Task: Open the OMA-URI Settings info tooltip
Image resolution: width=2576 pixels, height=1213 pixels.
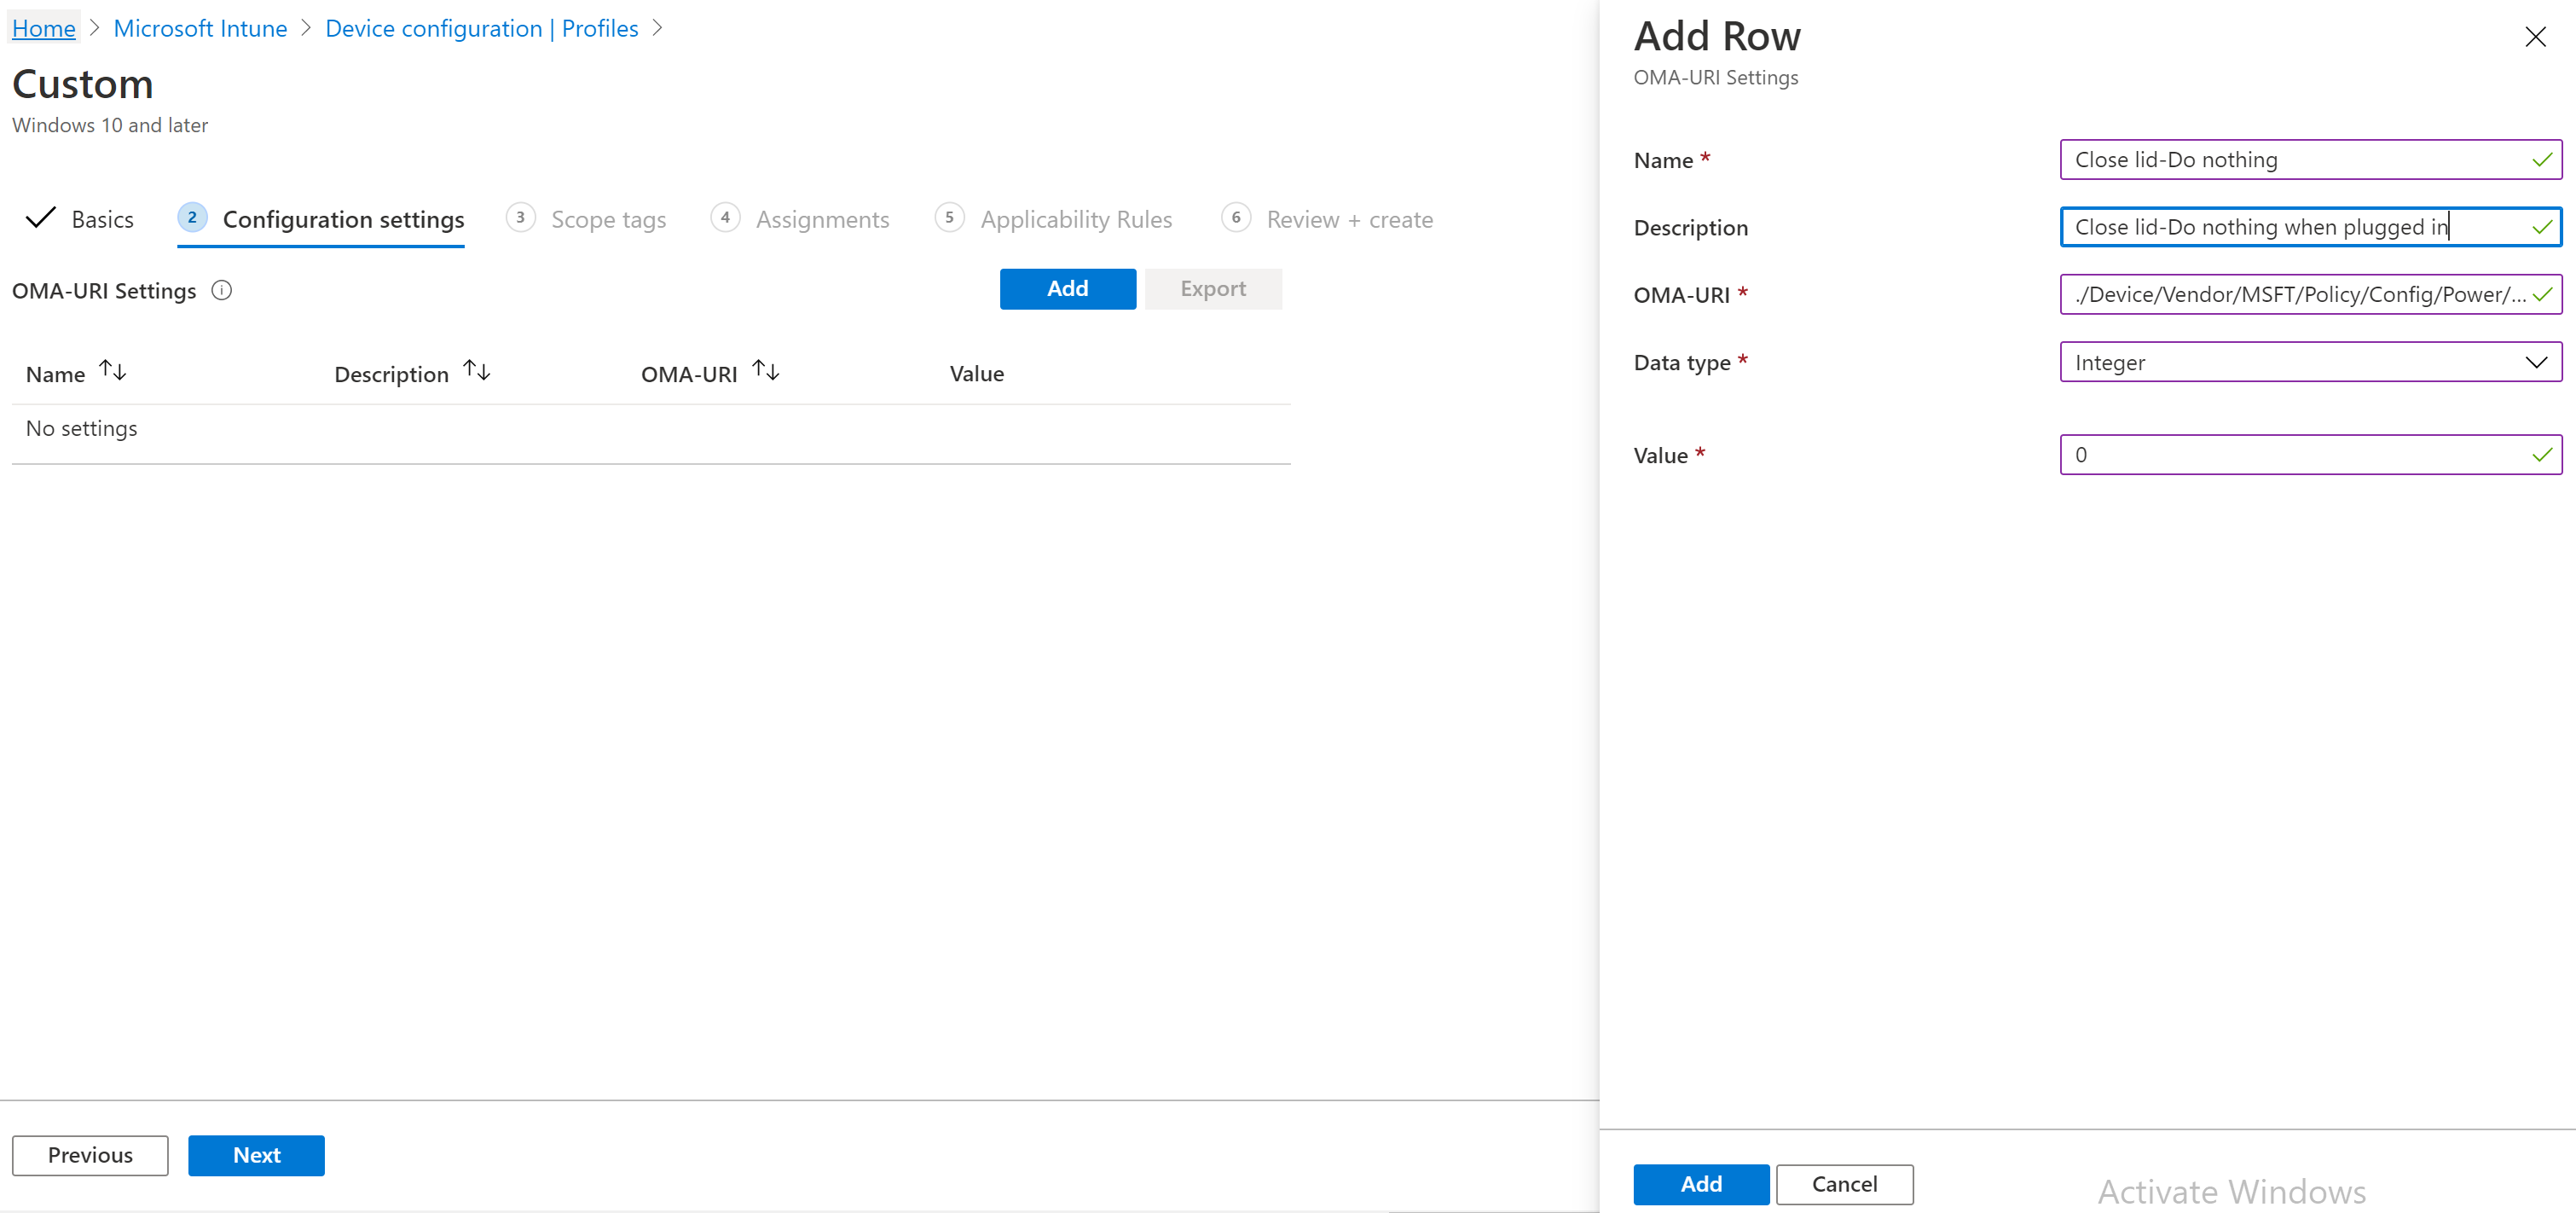Action: pyautogui.click(x=221, y=290)
